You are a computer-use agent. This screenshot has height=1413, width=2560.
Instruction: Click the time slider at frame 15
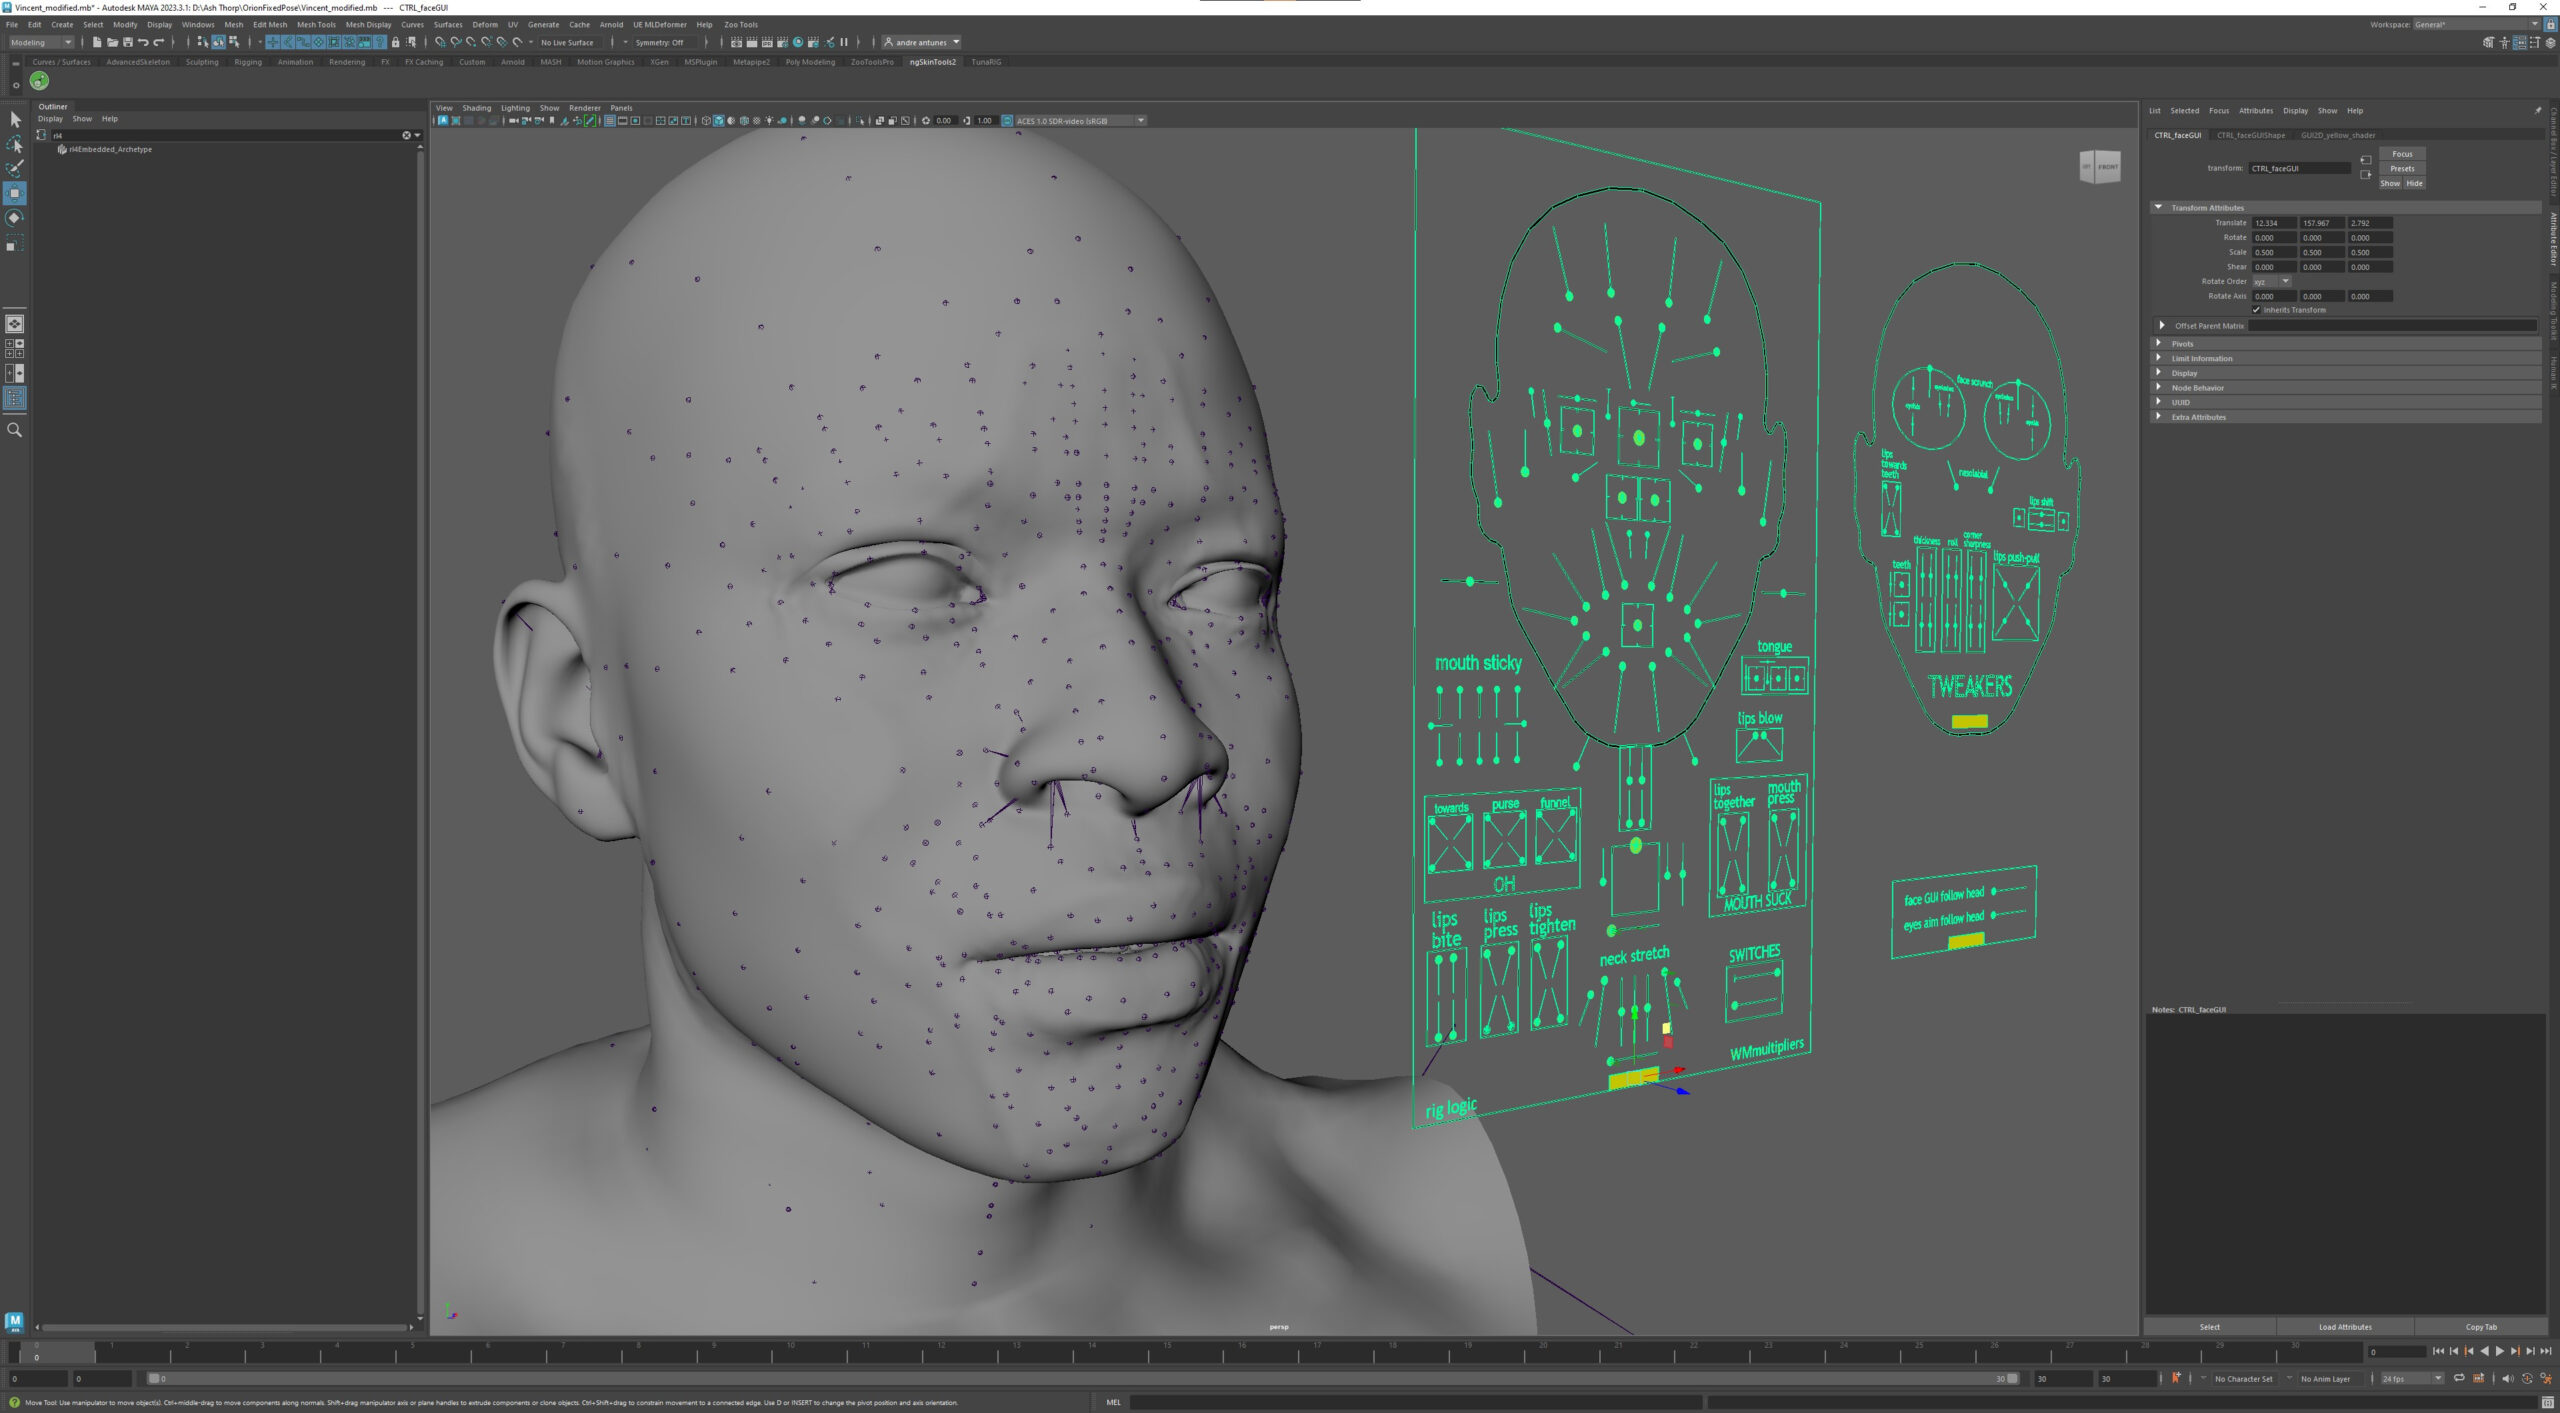(x=1167, y=1352)
